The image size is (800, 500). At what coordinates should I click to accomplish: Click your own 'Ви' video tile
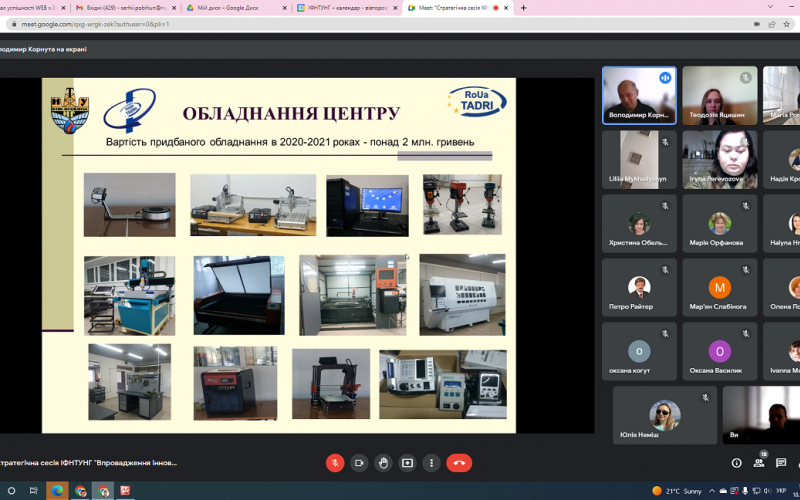(761, 415)
